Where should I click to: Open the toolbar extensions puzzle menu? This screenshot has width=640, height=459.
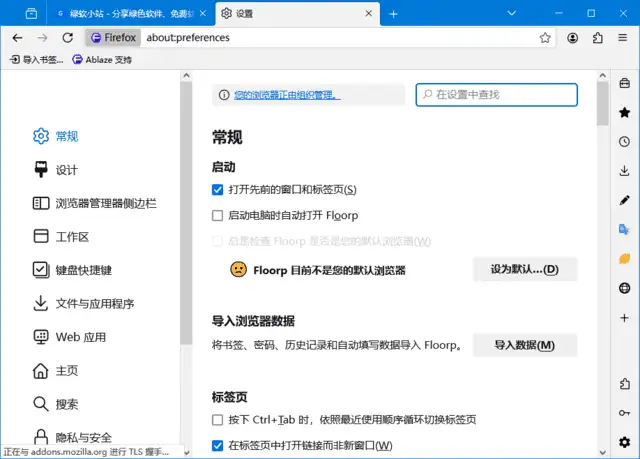(x=598, y=37)
